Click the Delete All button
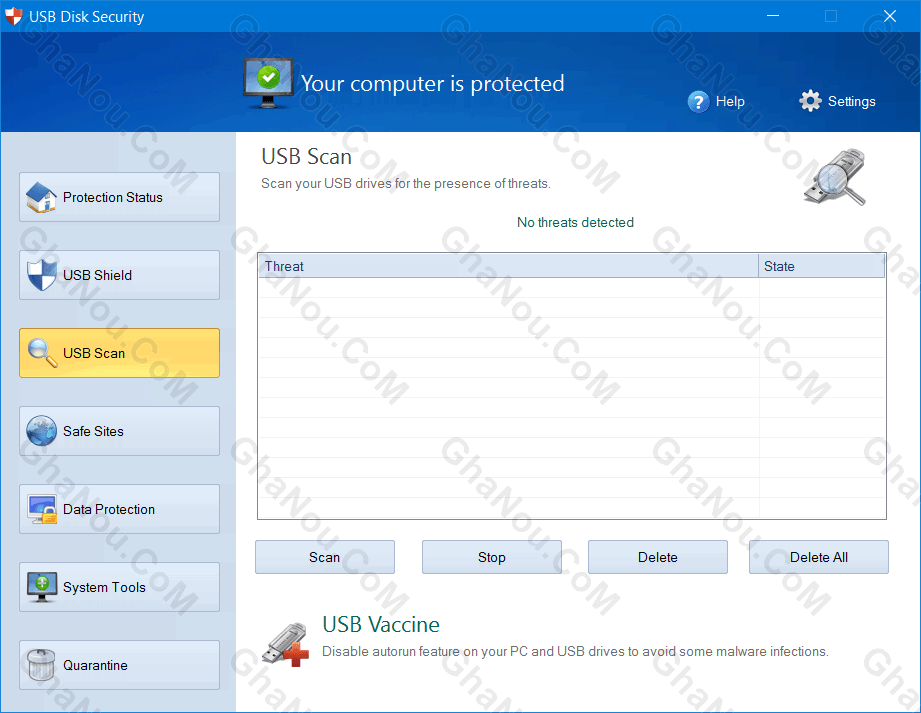 pyautogui.click(x=819, y=557)
